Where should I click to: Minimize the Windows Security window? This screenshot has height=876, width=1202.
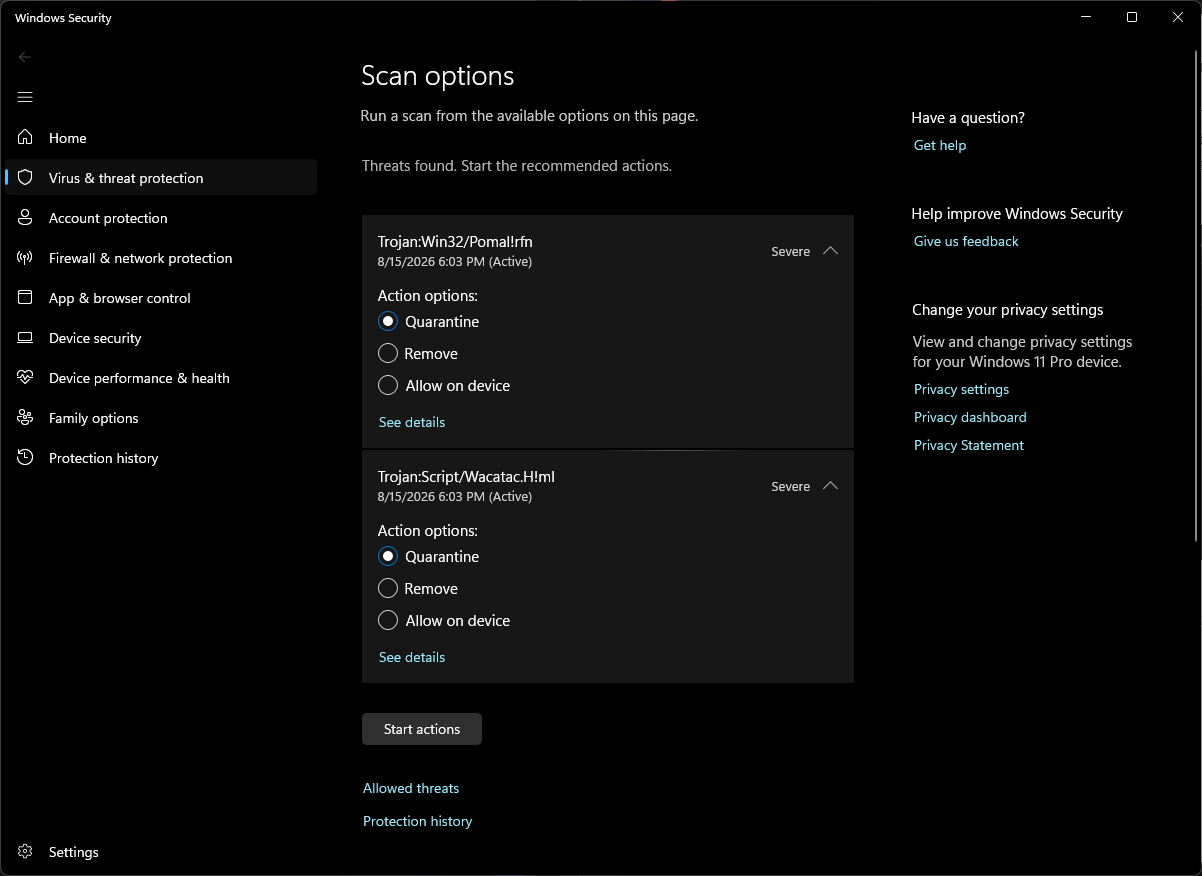(1086, 17)
